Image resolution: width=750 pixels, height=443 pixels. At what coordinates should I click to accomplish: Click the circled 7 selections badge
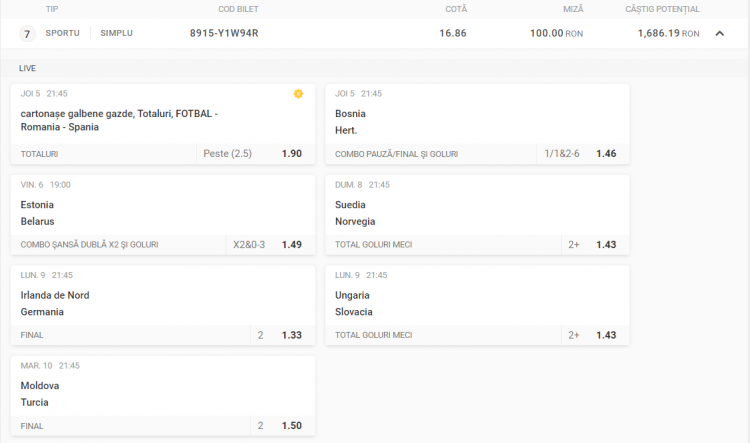click(27, 33)
